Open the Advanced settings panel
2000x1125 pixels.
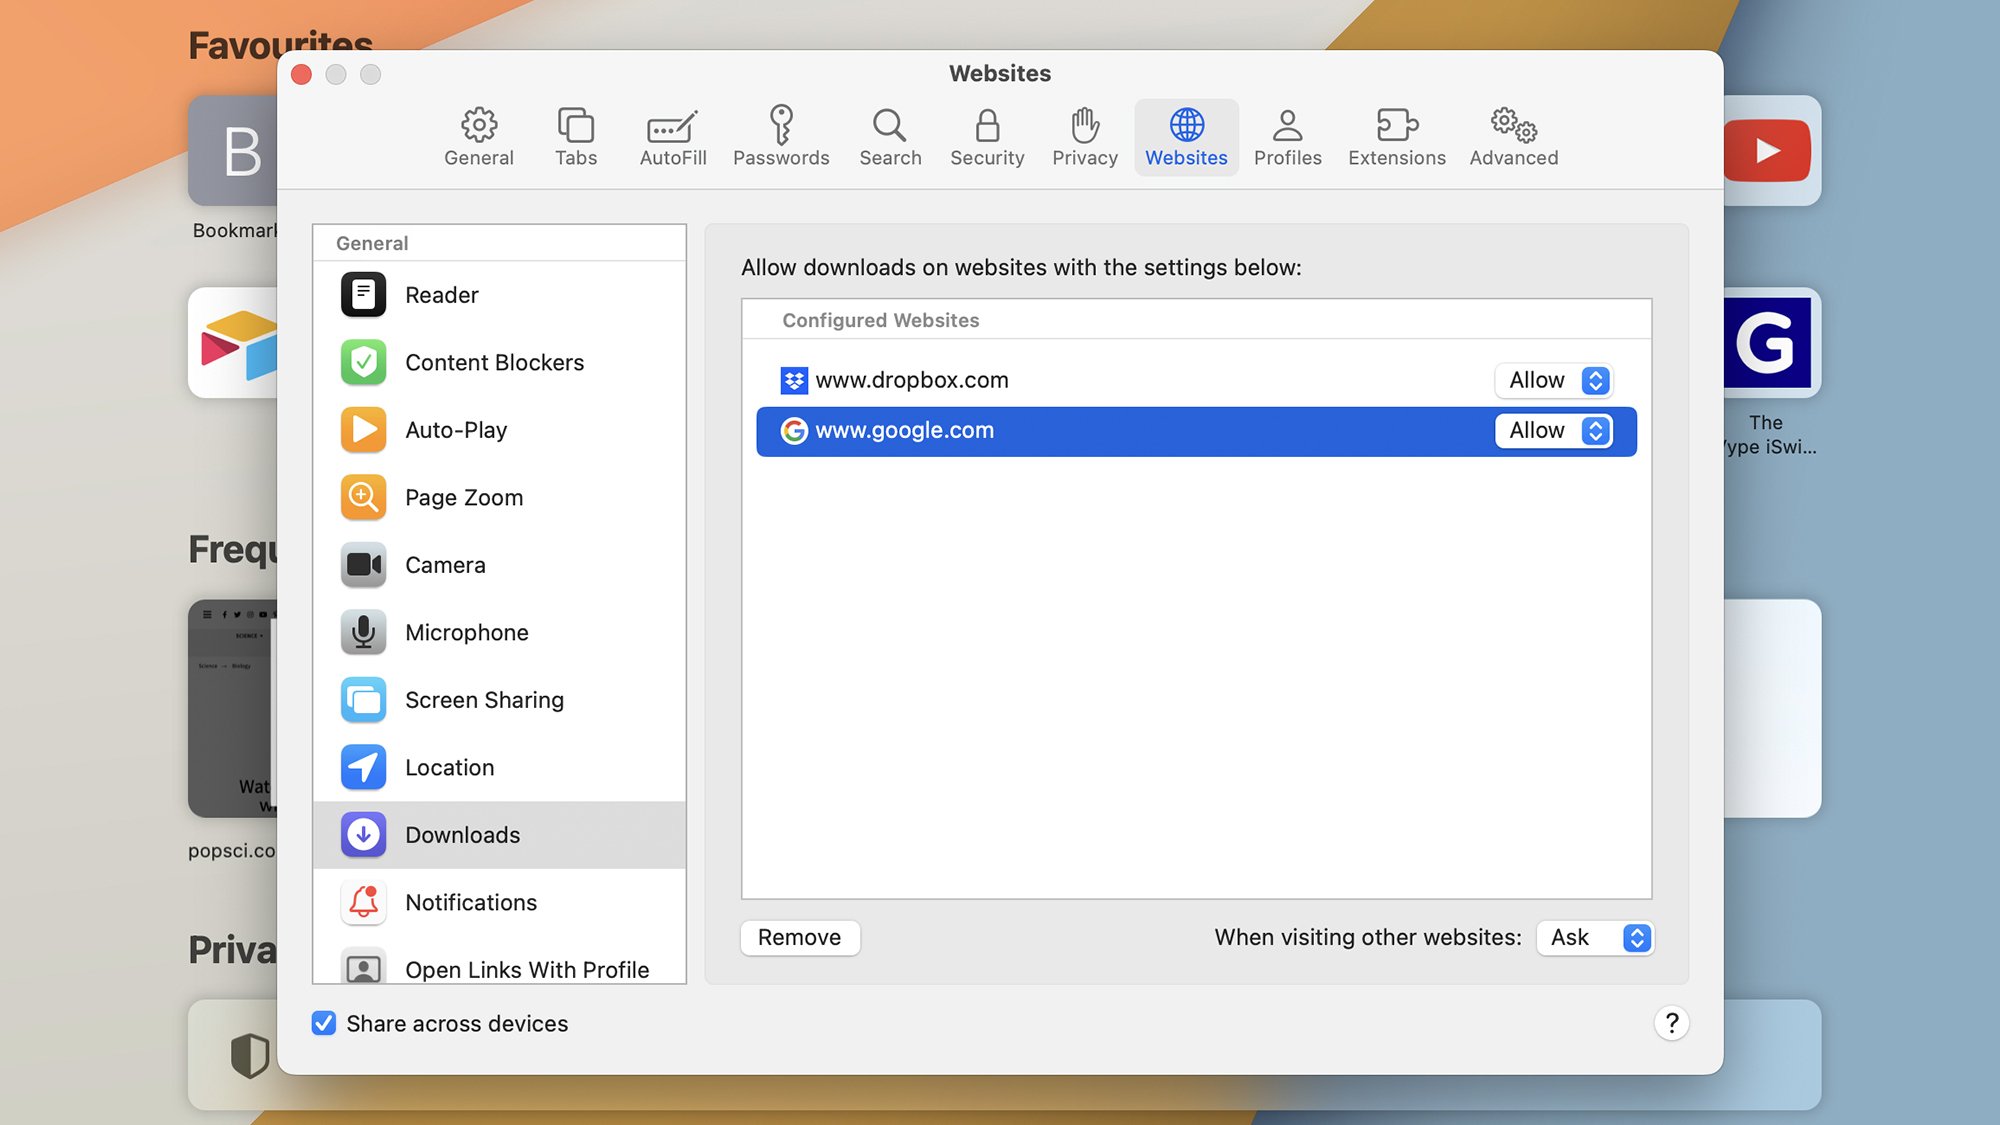tap(1512, 133)
